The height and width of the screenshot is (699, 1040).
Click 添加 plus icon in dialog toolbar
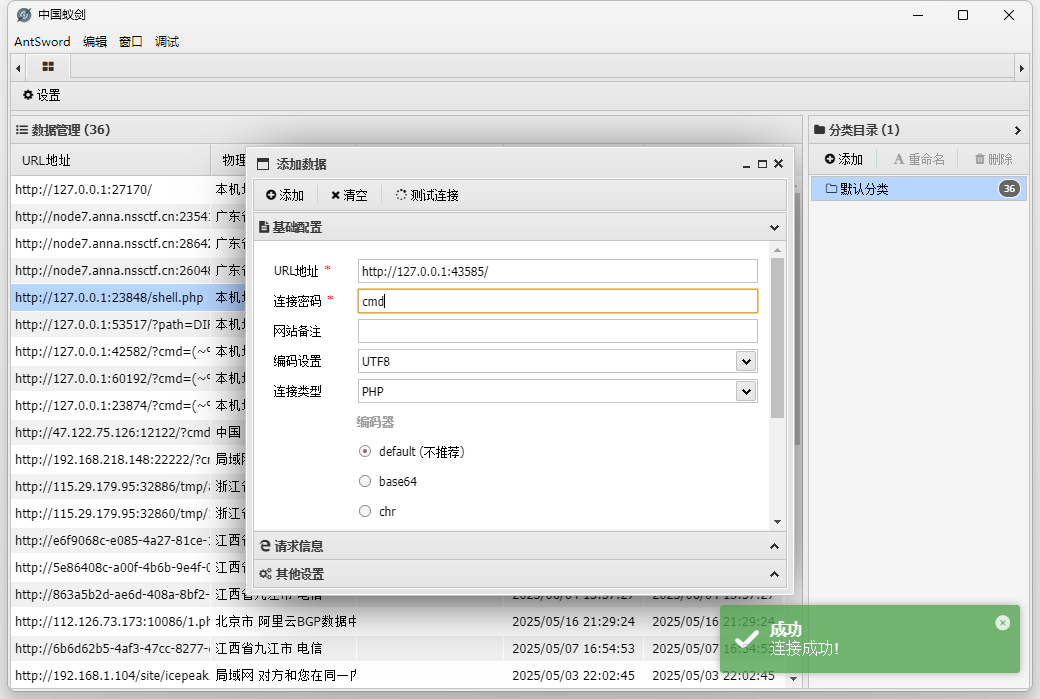point(285,195)
